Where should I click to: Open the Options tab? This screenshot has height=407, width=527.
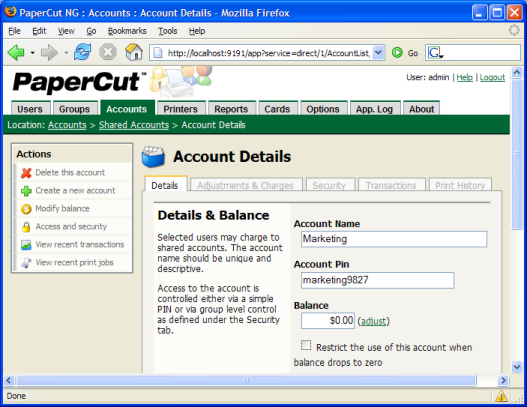(x=323, y=109)
